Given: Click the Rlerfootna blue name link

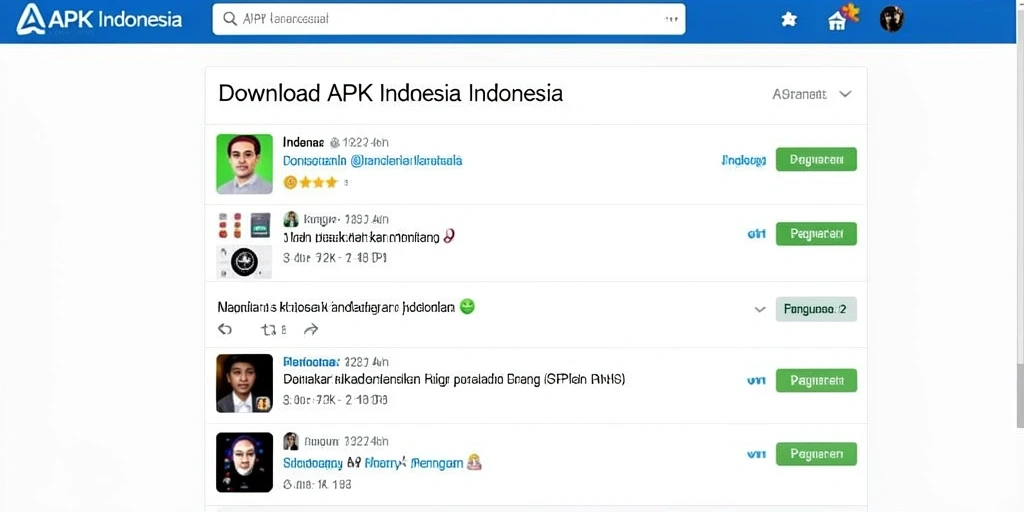Looking at the screenshot, I should click(312, 361).
